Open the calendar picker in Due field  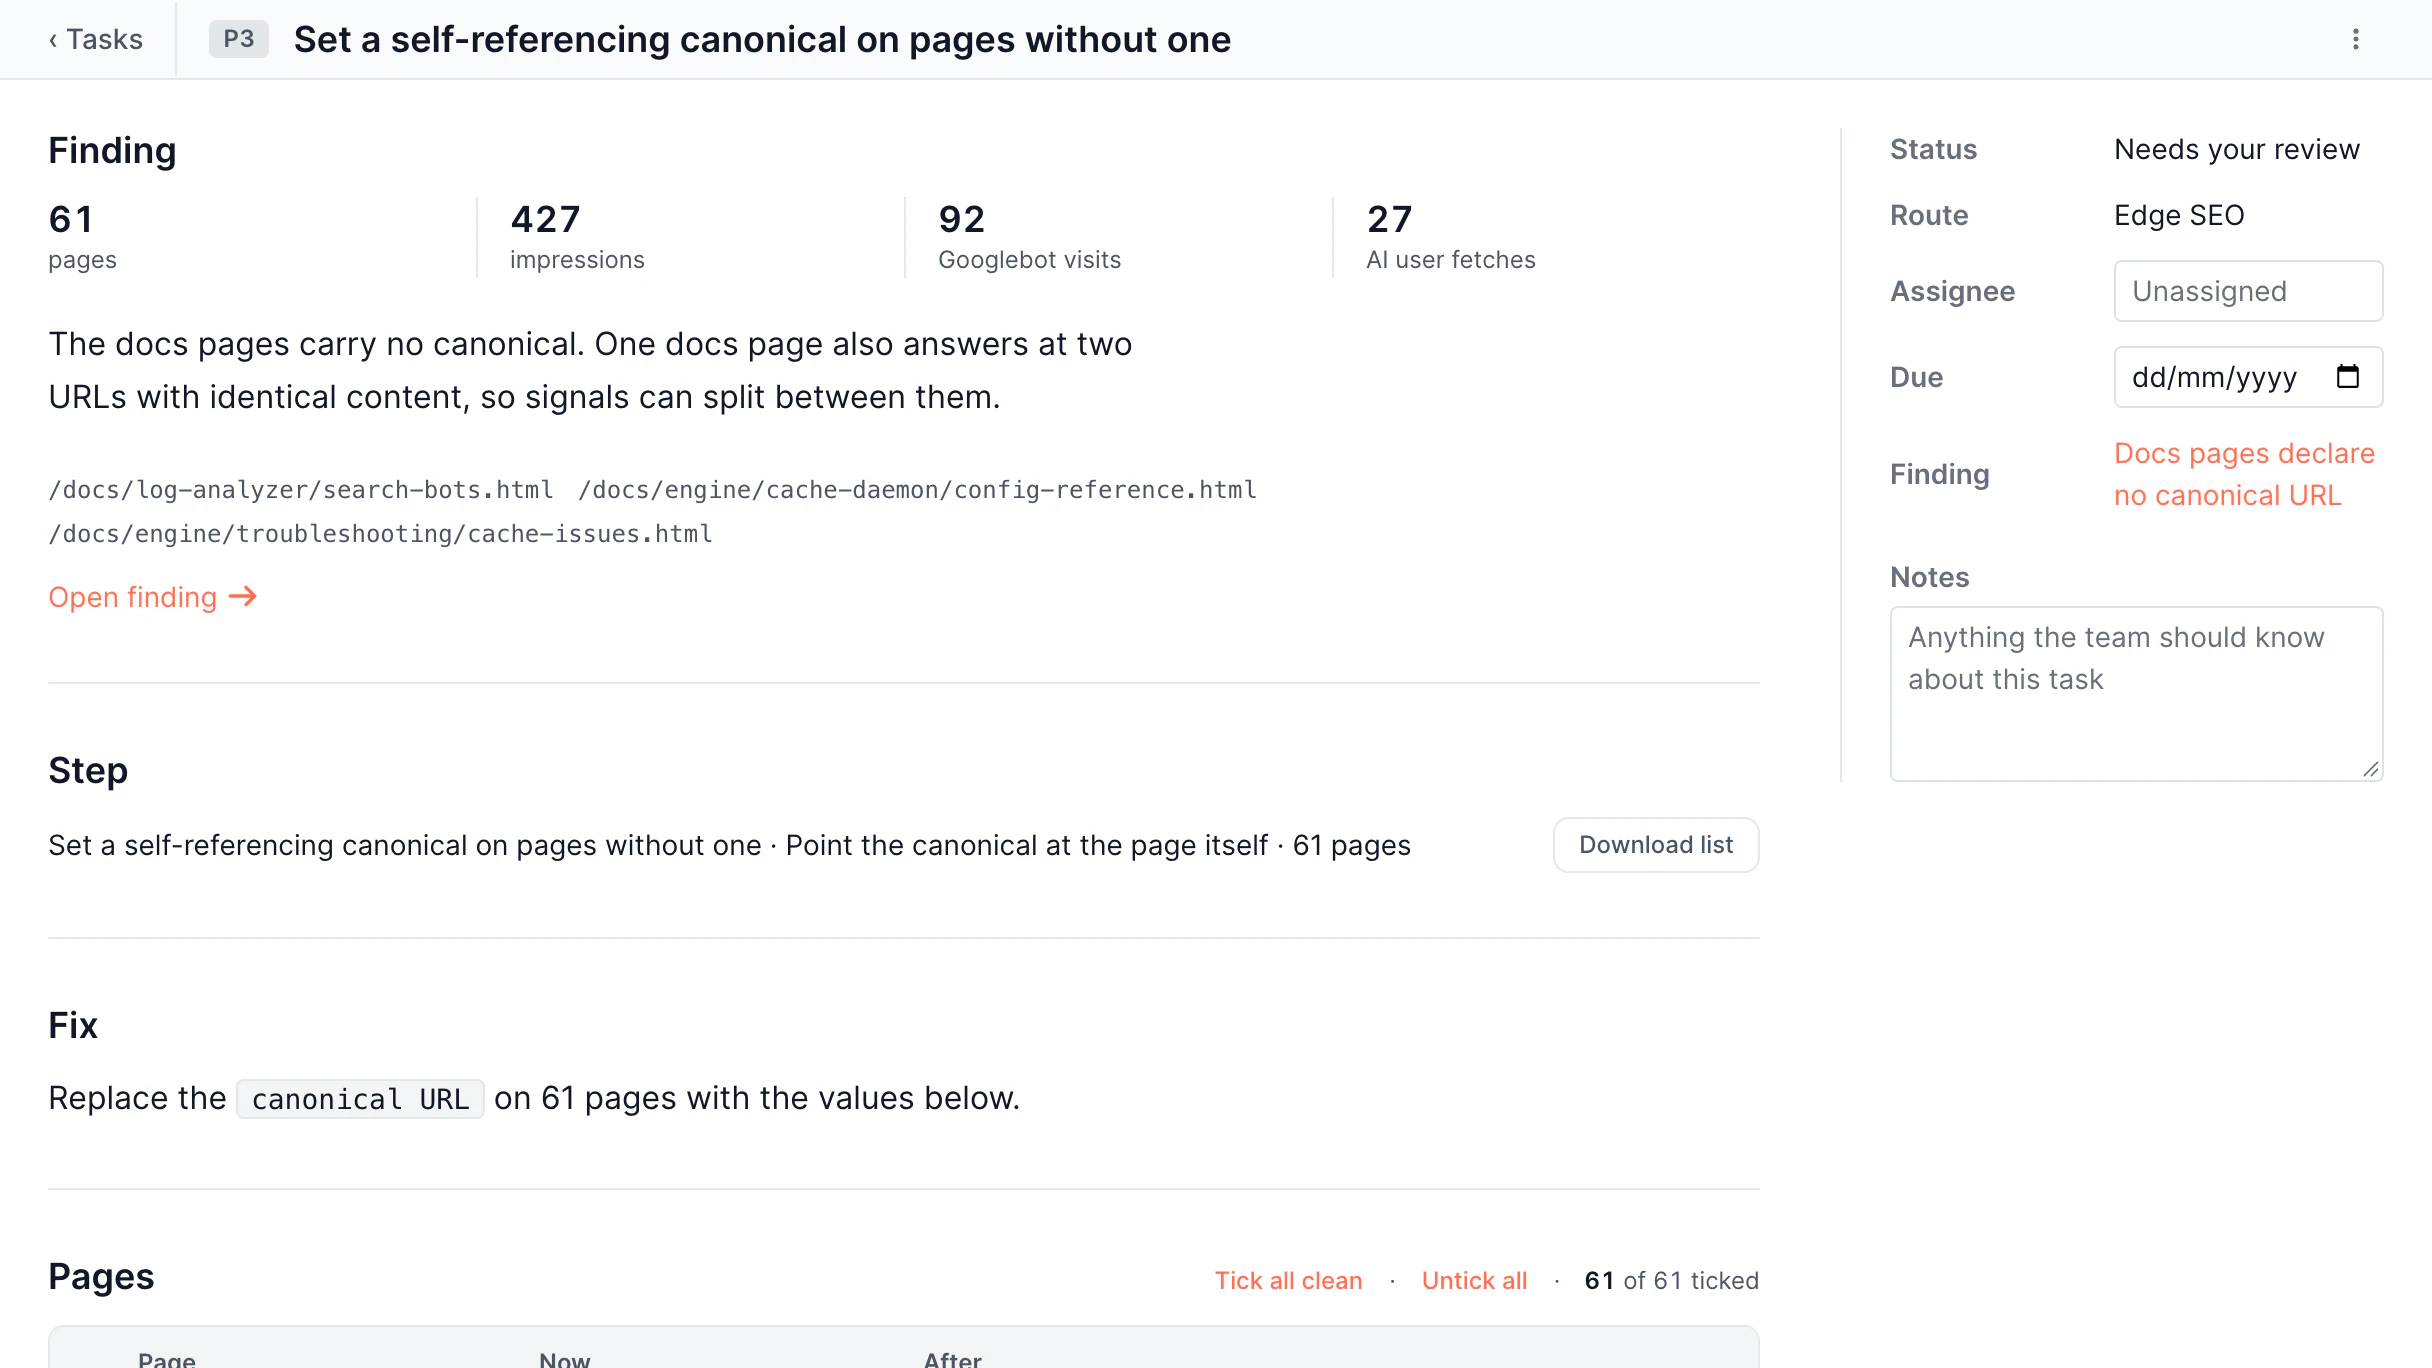click(2348, 377)
